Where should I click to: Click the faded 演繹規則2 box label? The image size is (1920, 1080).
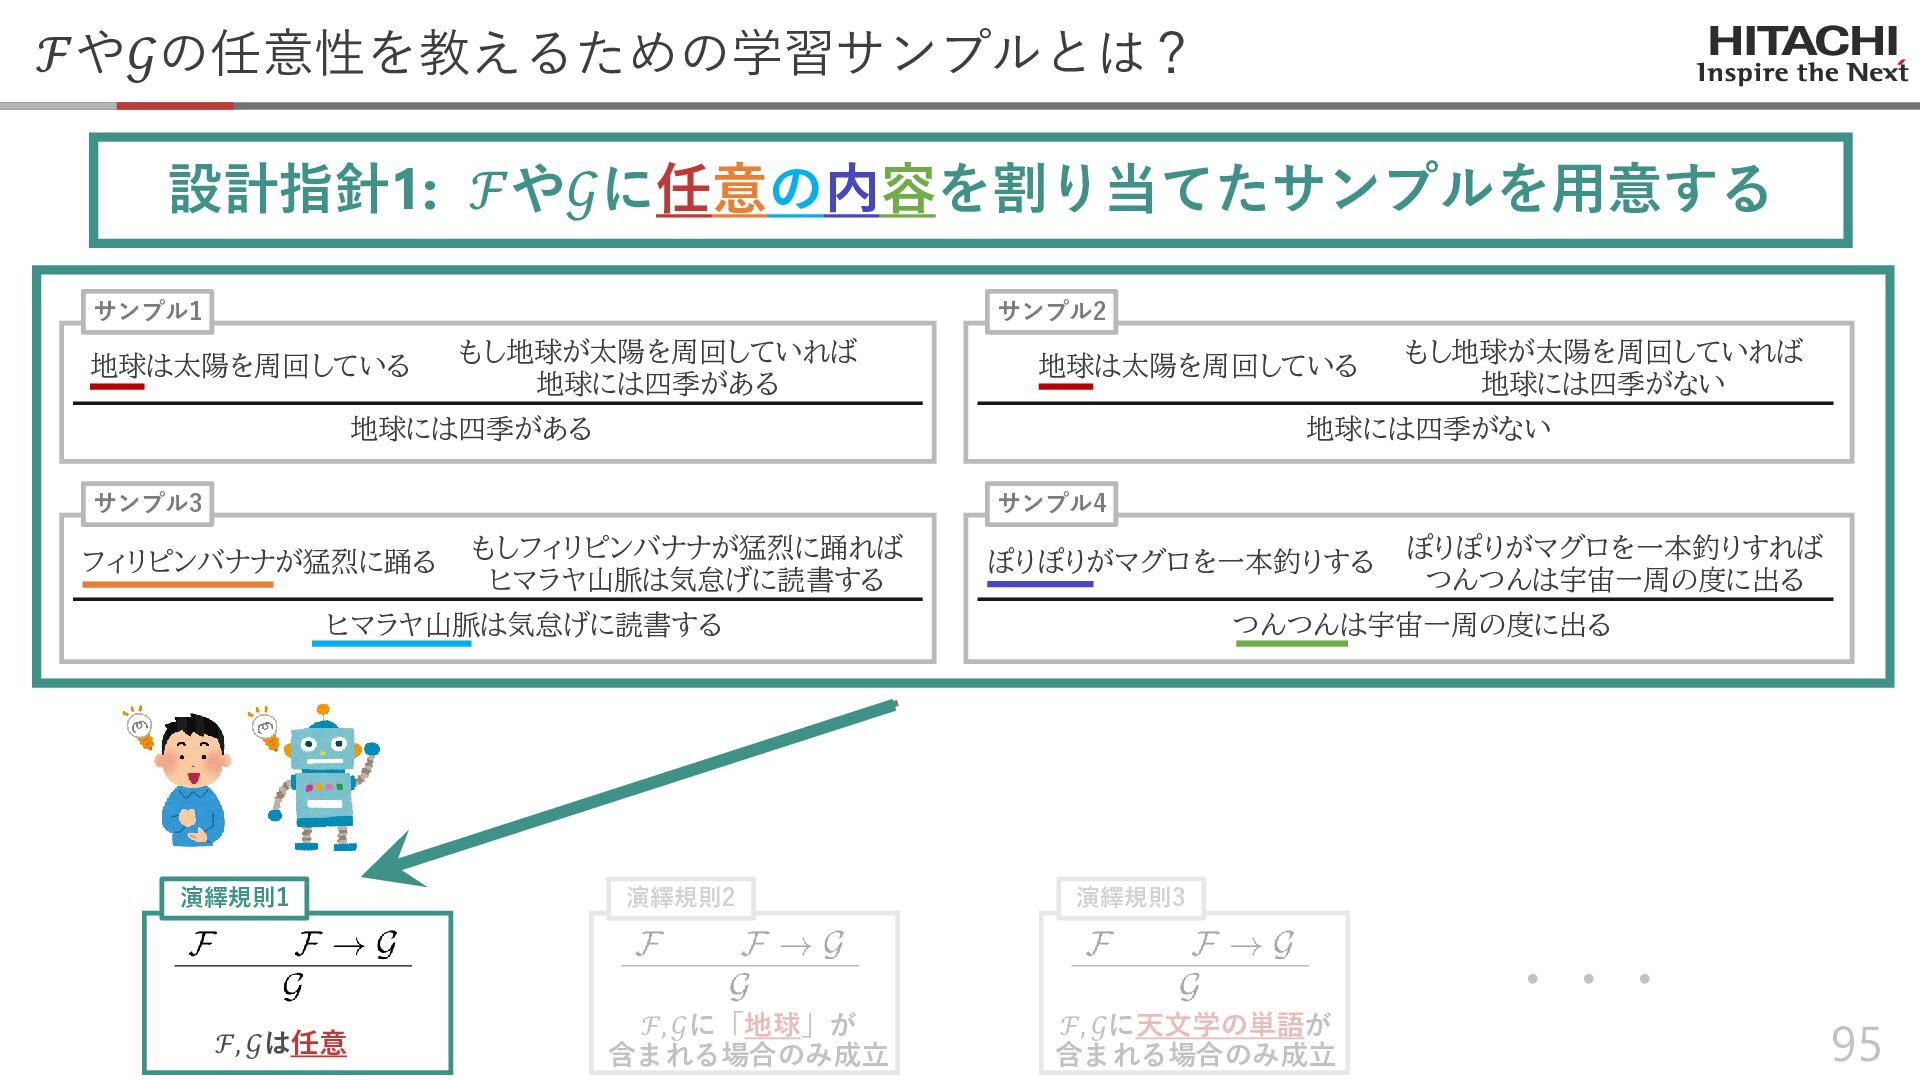[680, 897]
